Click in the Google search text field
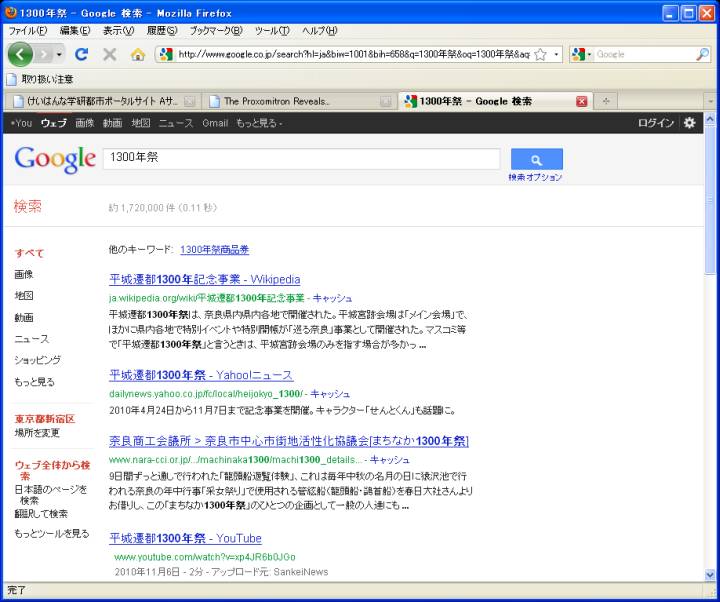Screen dimensions: 720x602 click(x=300, y=158)
